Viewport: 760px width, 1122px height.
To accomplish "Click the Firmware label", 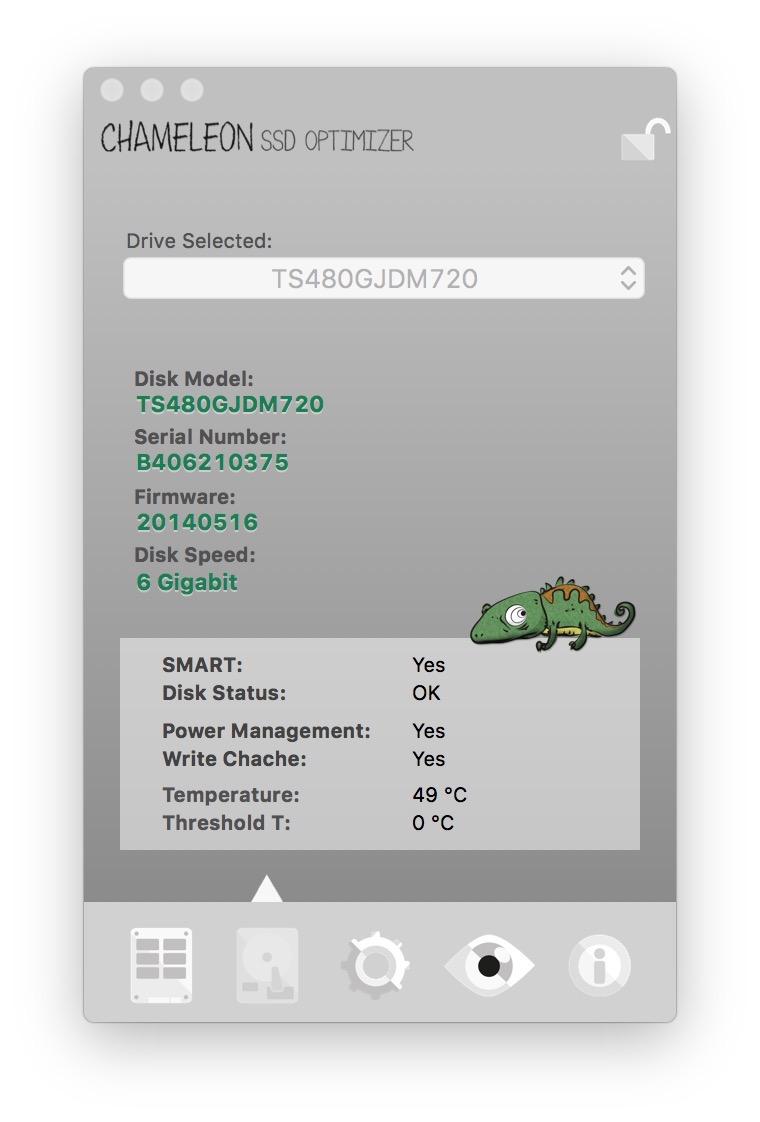I will click(185, 497).
